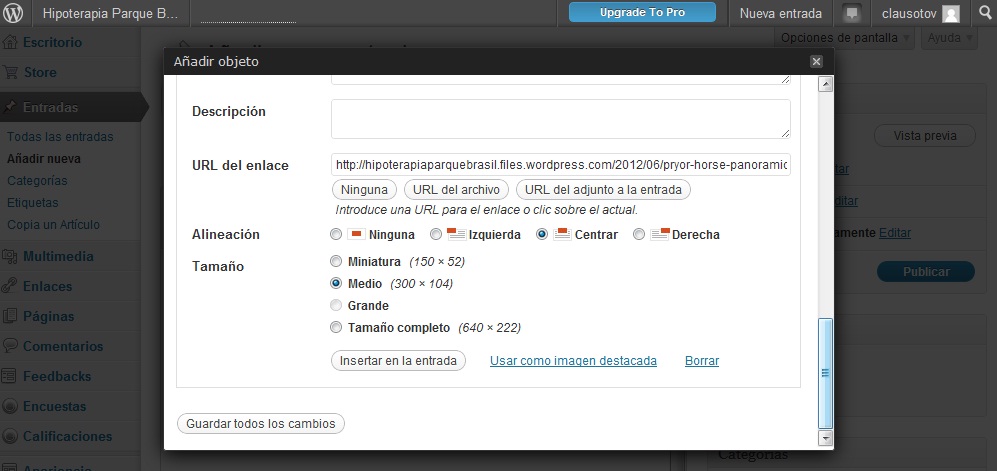Open Comentarios in the sidebar
This screenshot has width=997, height=471.
pos(62,346)
